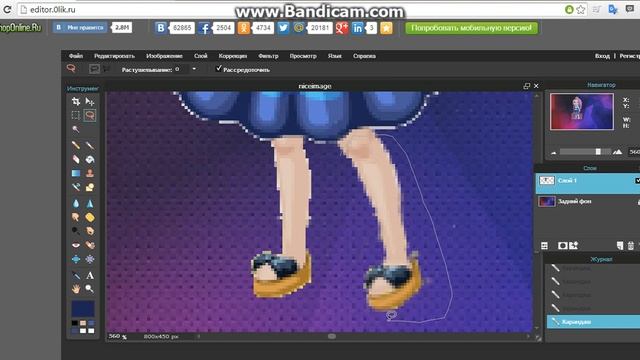The image size is (640, 360).
Task: Select the Dodge tool
Action: tap(76, 231)
